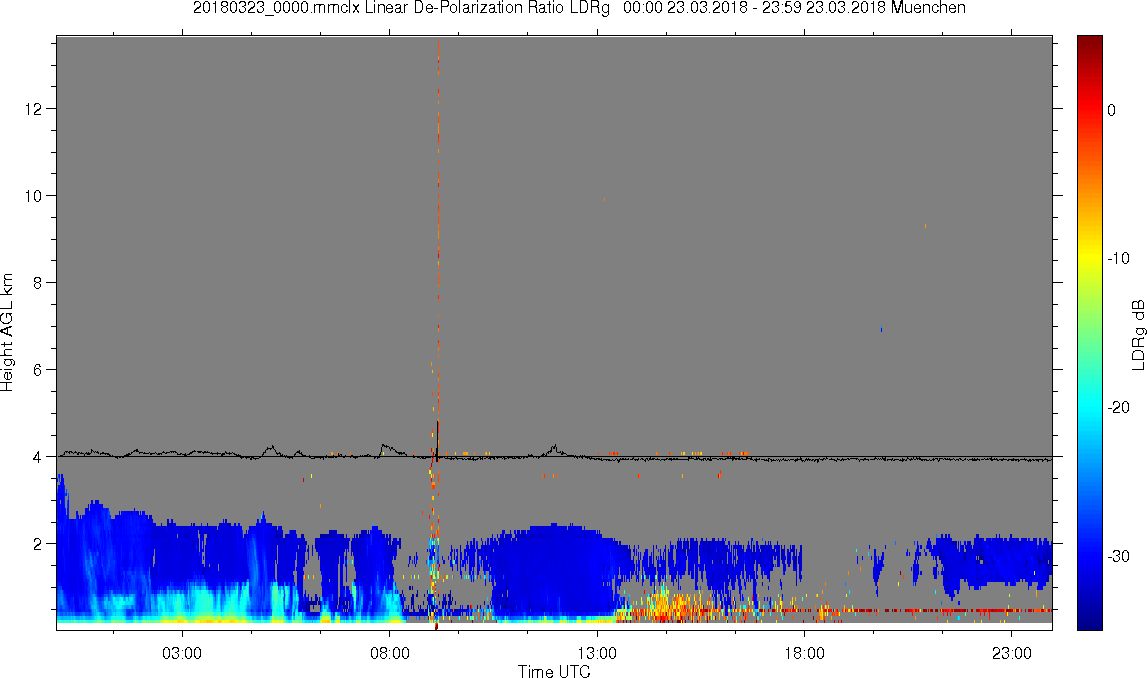1147x678 pixels.
Task: Click the colorbar label '-10'
Action: click(1118, 259)
